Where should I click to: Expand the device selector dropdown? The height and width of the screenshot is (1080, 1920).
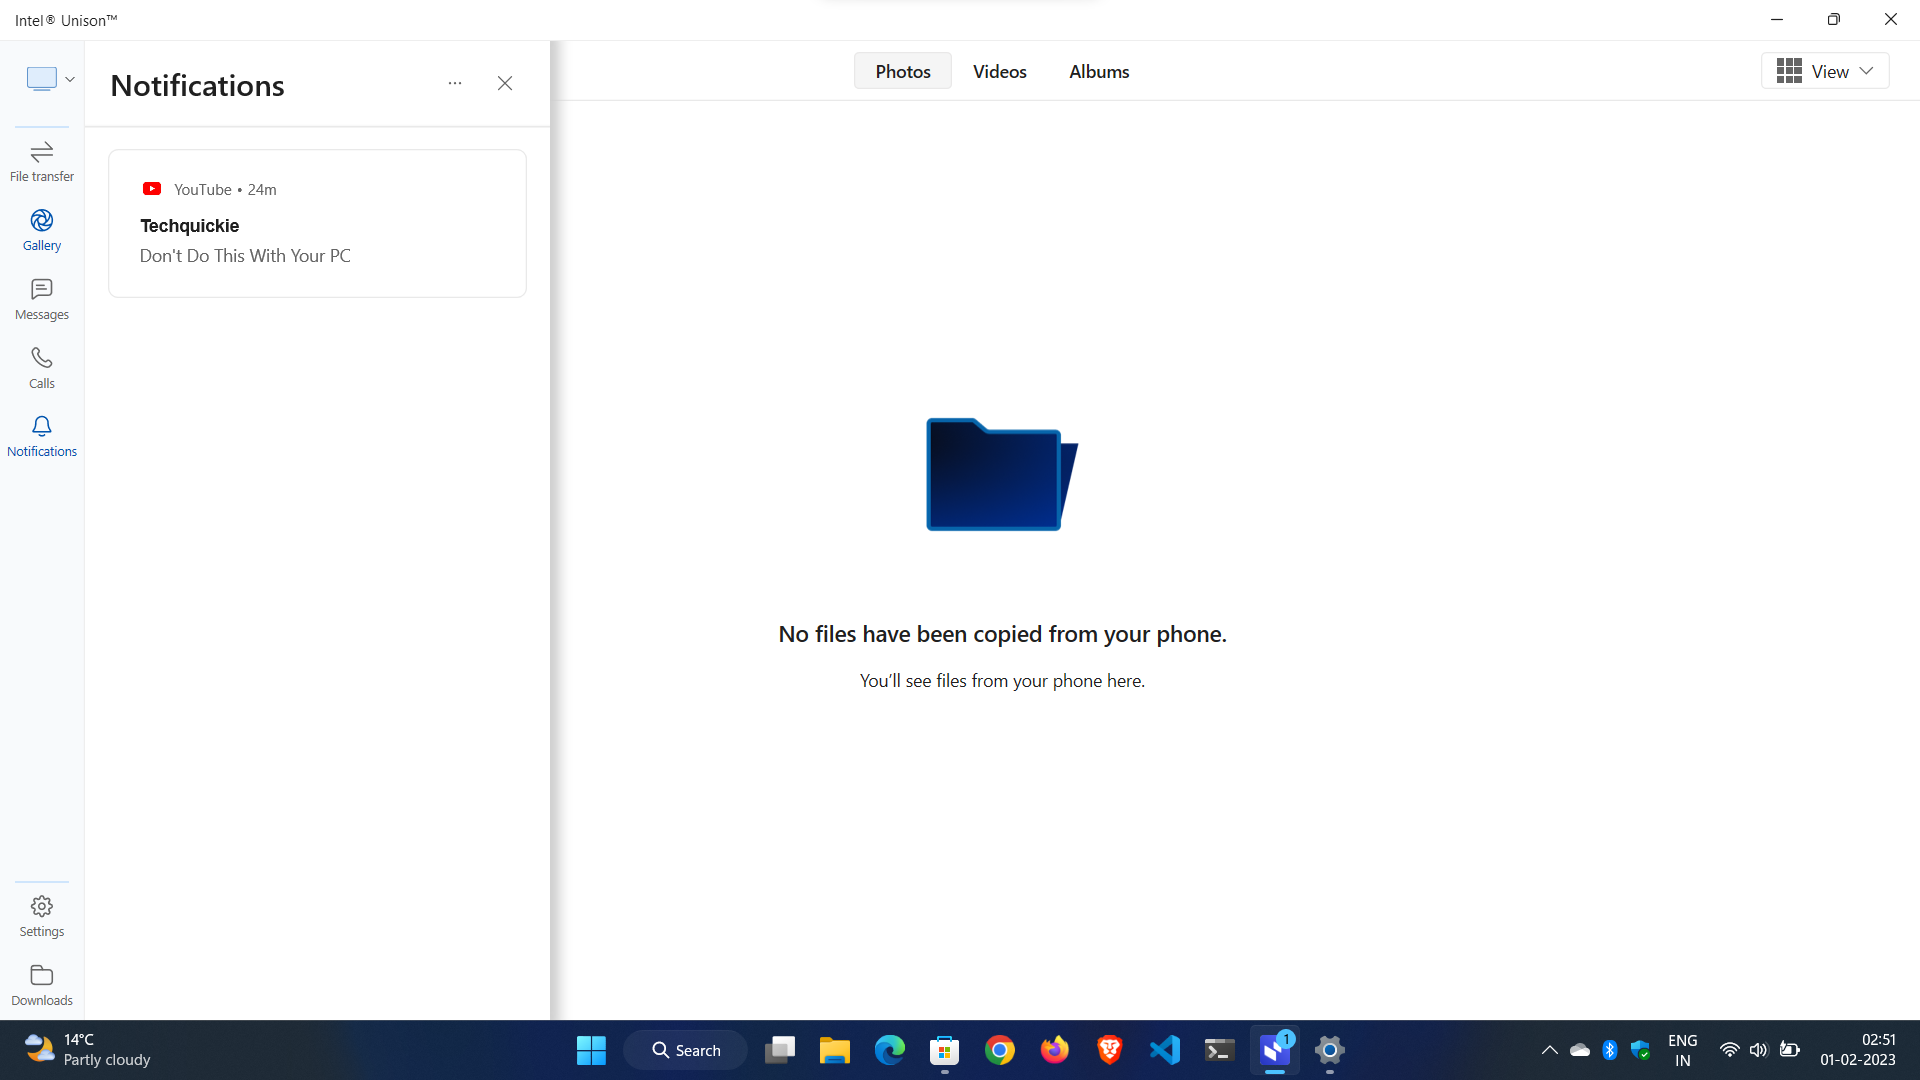click(50, 79)
